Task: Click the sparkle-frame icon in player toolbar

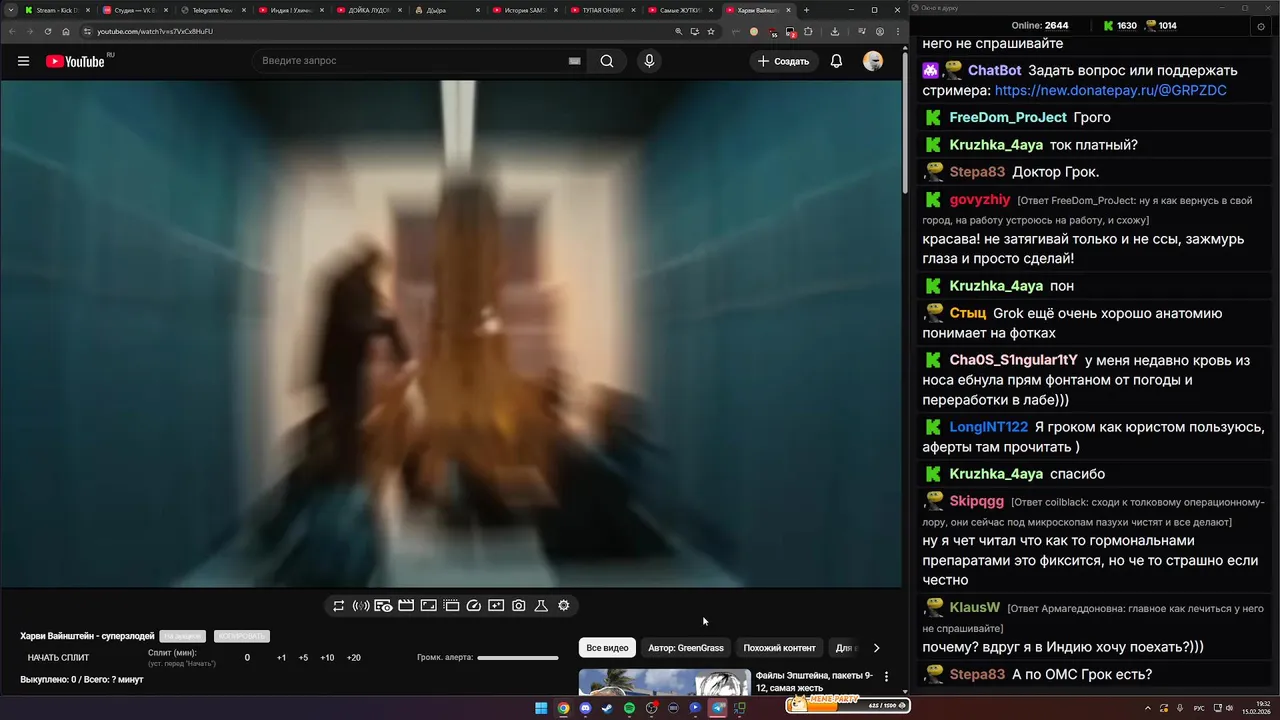Action: coord(496,605)
